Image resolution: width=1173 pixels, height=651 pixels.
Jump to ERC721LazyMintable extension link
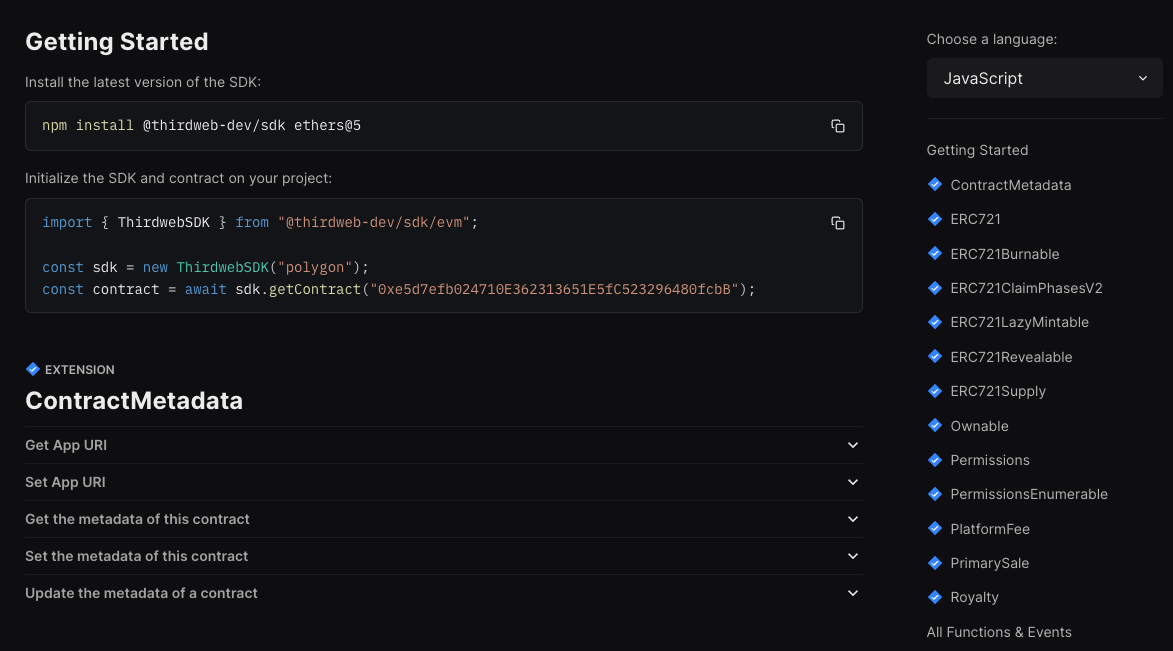[x=1020, y=323]
